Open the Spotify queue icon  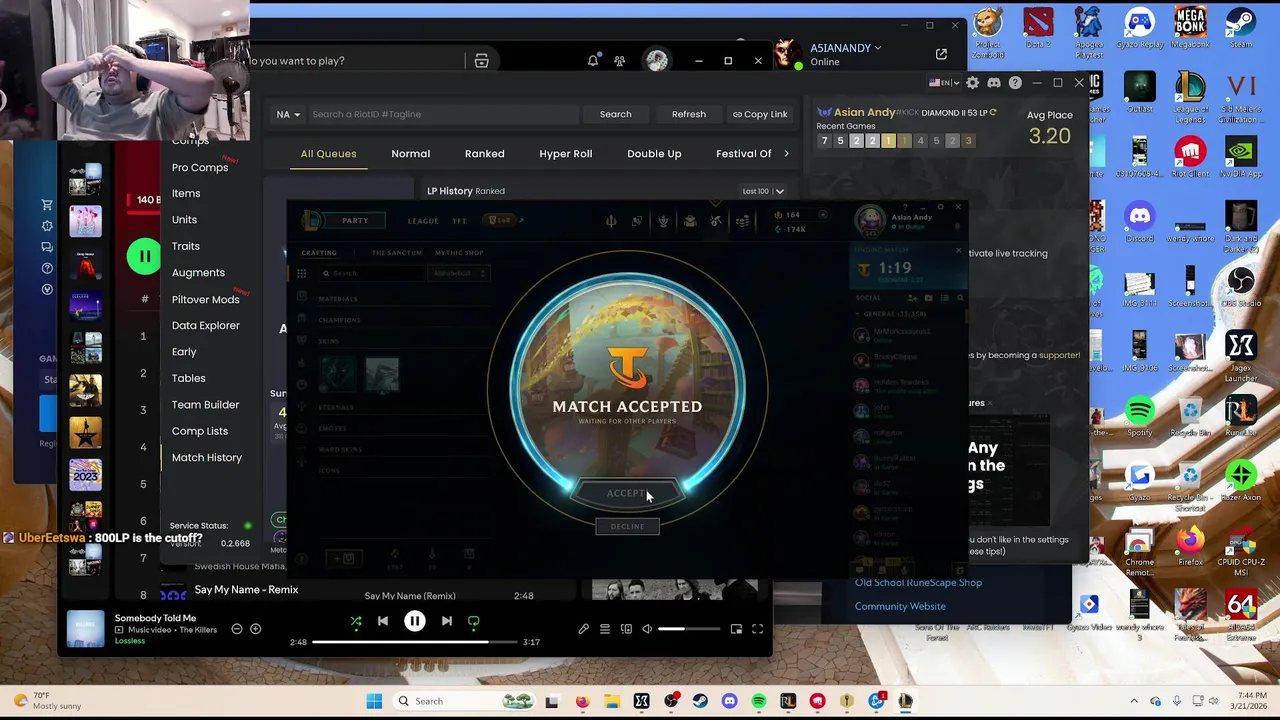coord(605,629)
